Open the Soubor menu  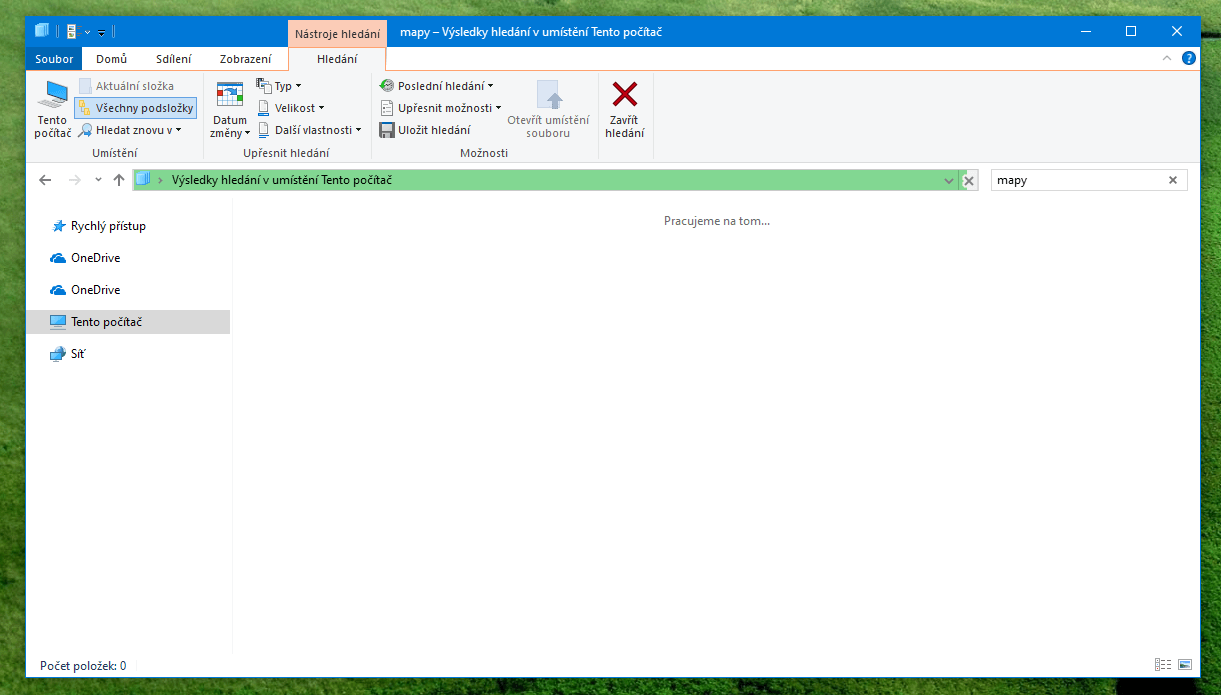click(x=54, y=59)
